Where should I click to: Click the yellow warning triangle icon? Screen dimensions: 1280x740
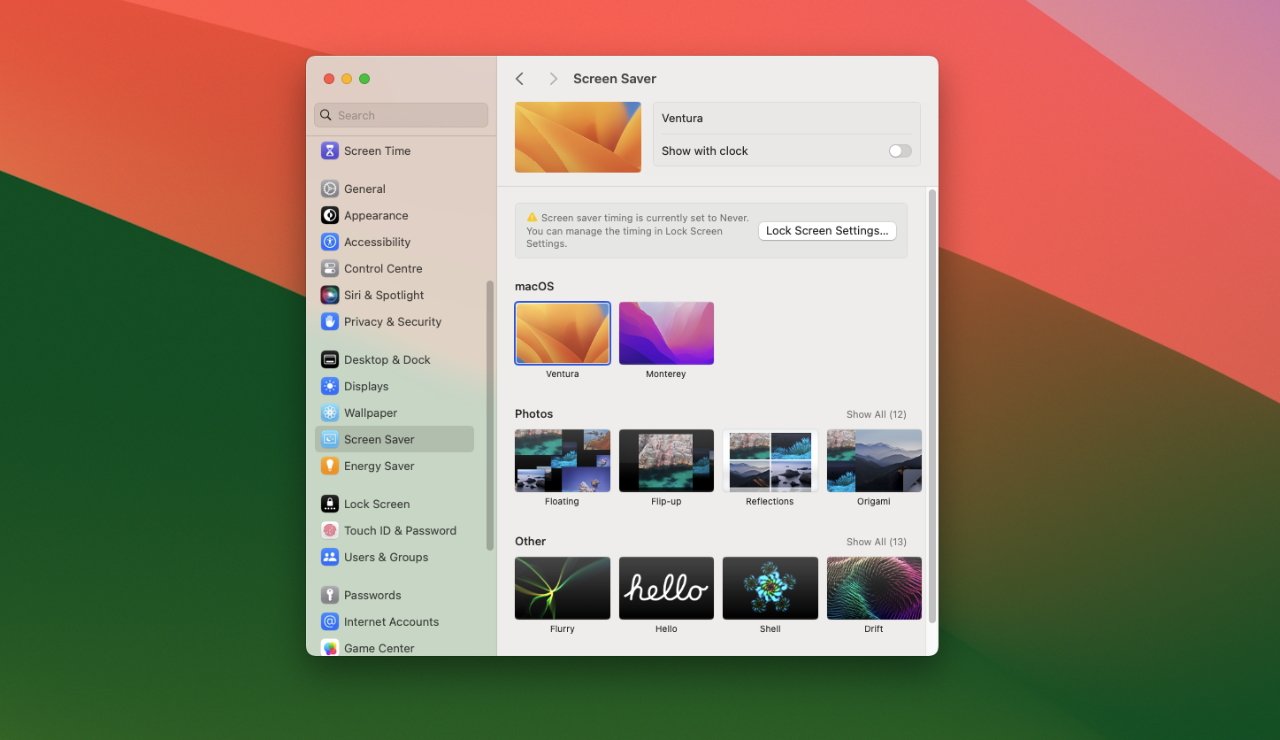tap(532, 217)
